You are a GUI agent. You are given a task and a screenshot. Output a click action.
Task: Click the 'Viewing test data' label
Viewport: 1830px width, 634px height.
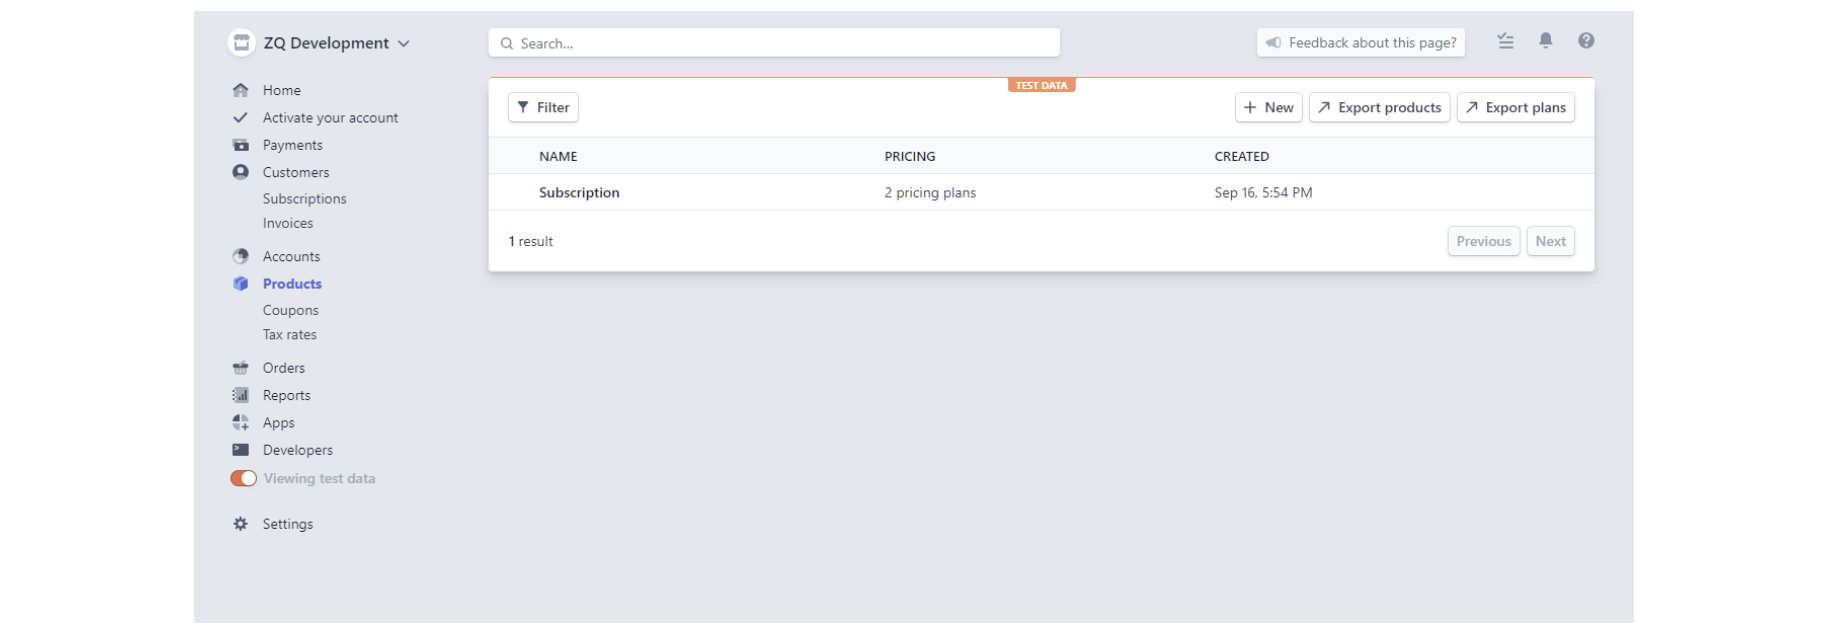click(320, 479)
